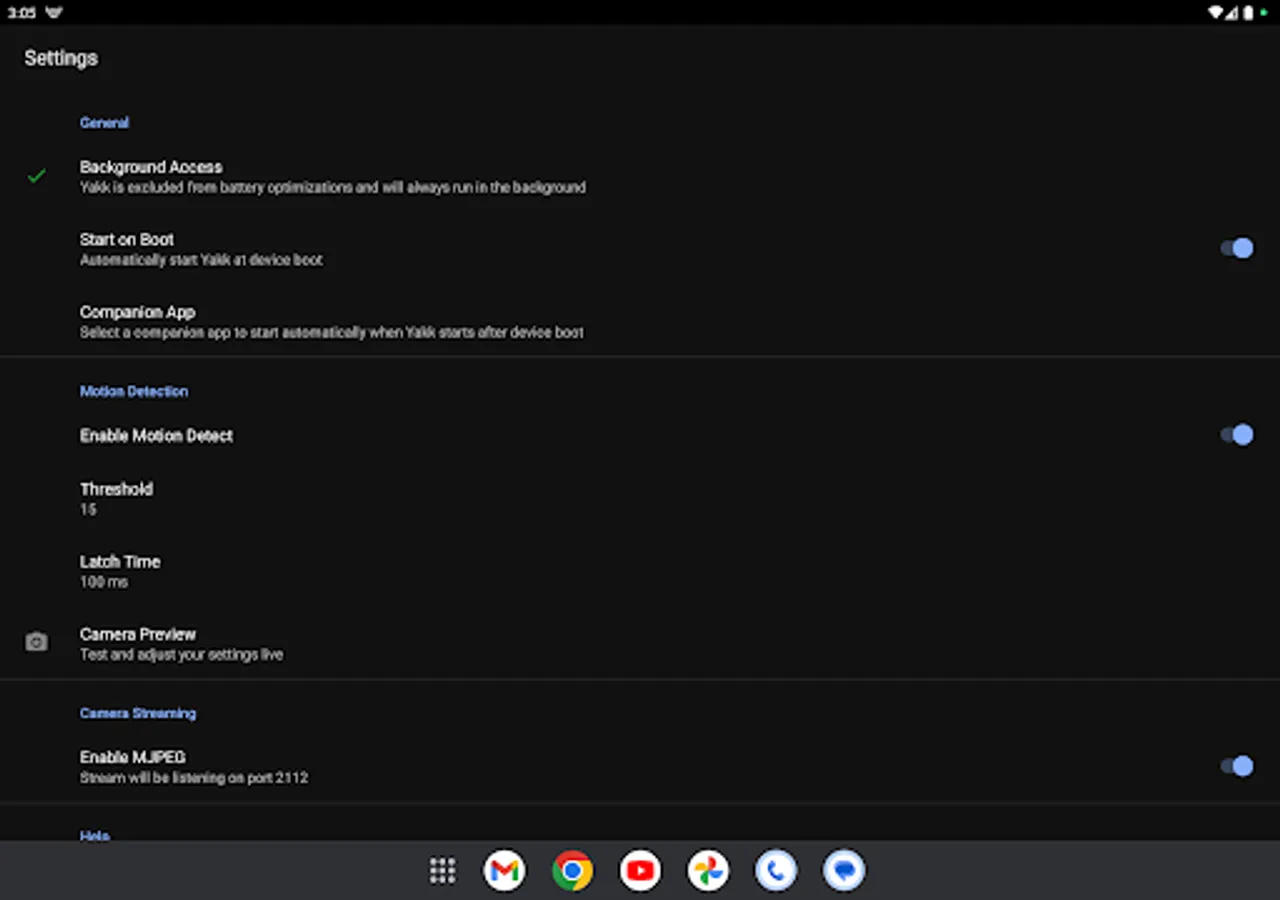Open Google Photos from the dock
Viewport: 1280px width, 900px height.
coord(708,870)
